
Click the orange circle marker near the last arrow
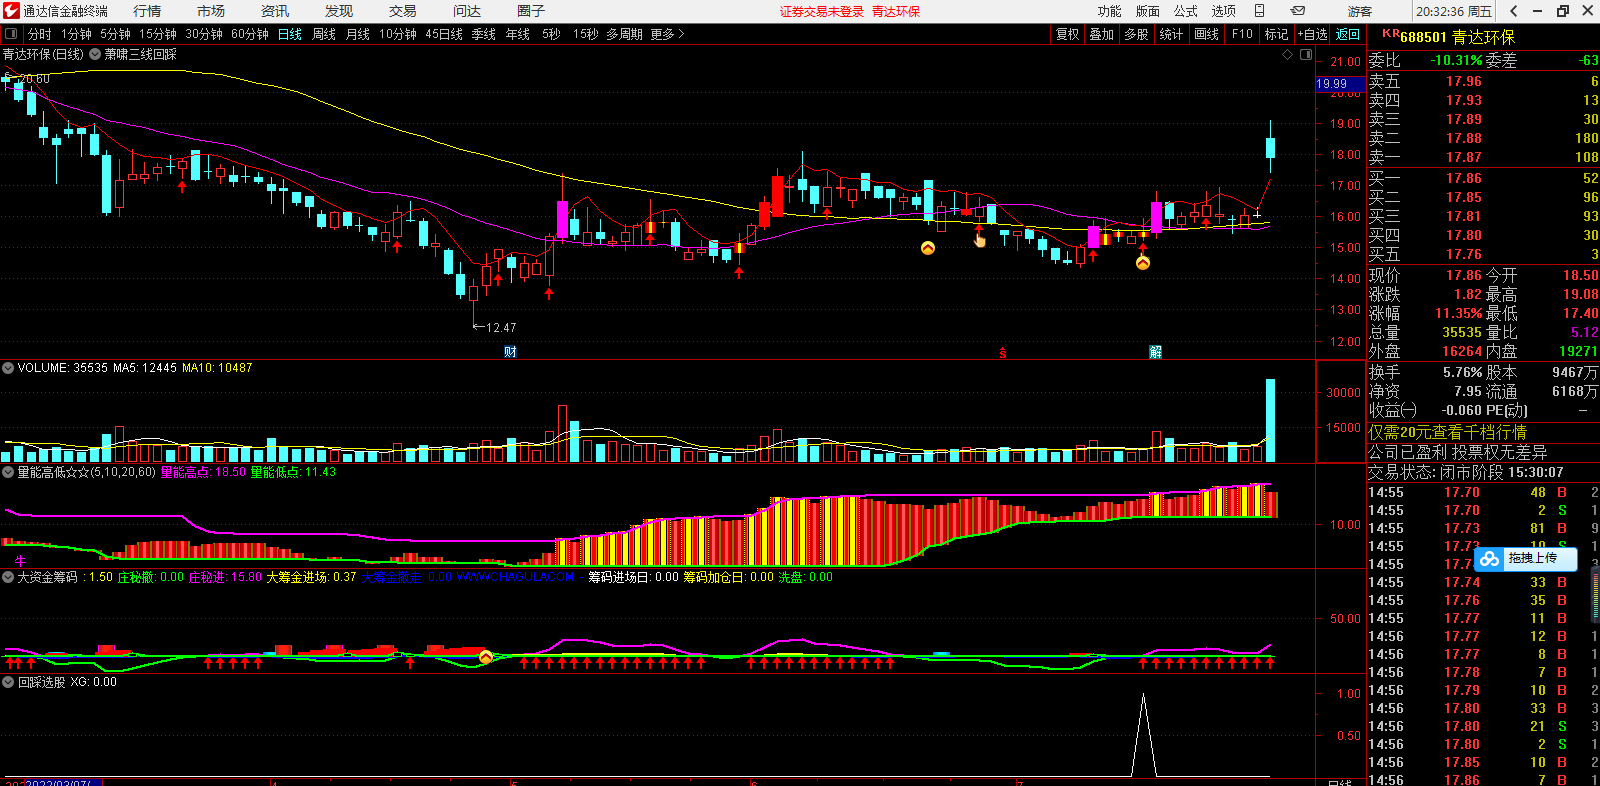1143,263
